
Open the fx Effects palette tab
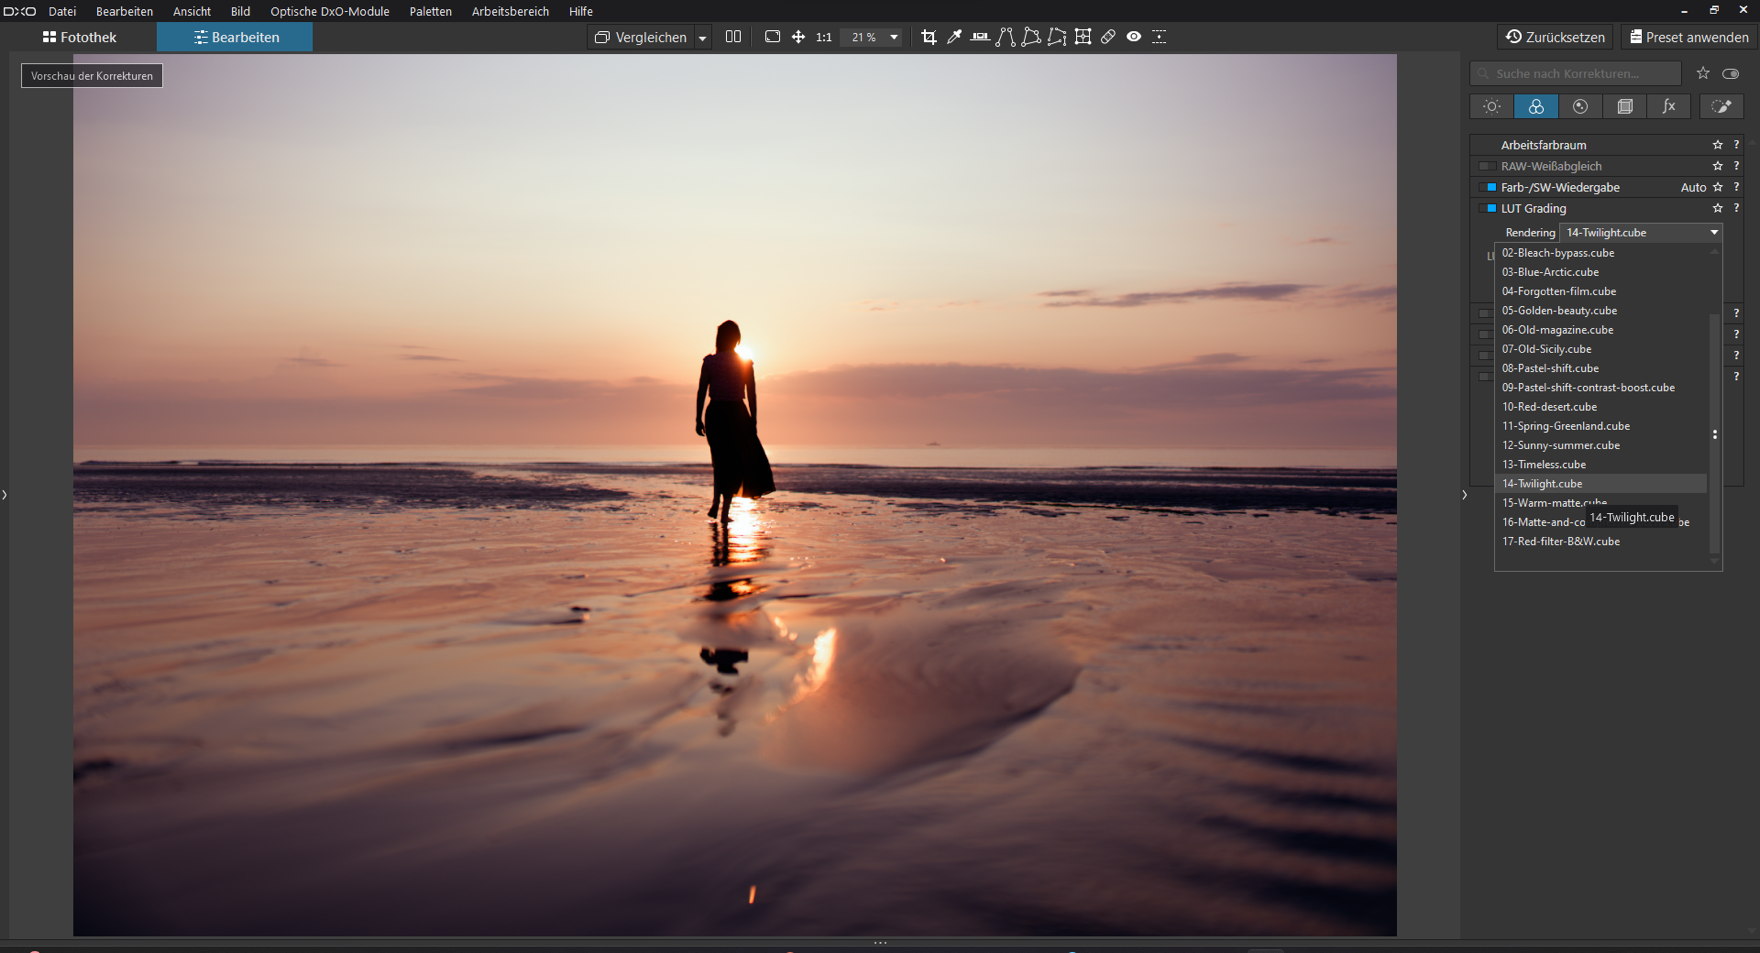pos(1669,107)
